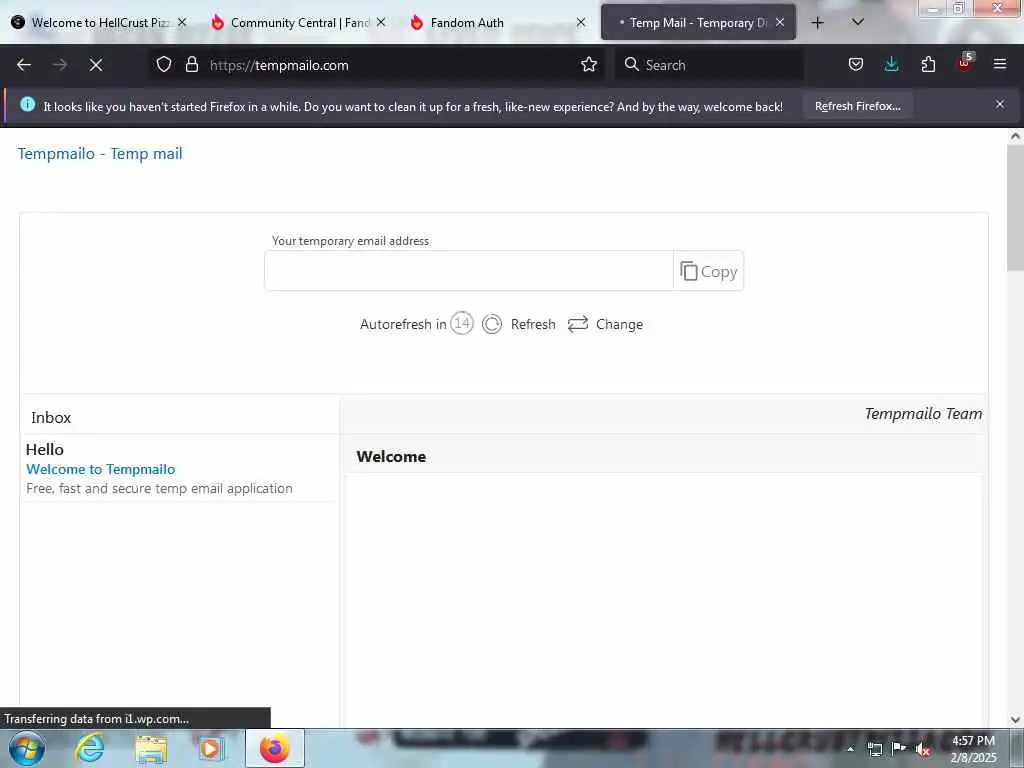The height and width of the screenshot is (768, 1024).
Task: Switch to Community Central Fandom tab
Action: pyautogui.click(x=299, y=23)
